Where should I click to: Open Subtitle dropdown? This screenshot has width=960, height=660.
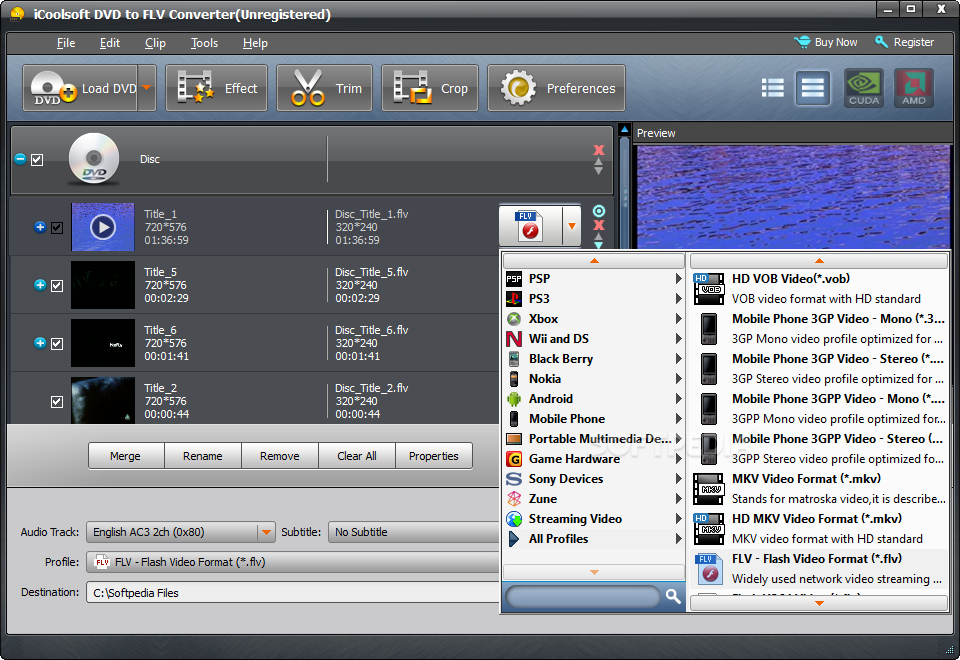[x=415, y=532]
